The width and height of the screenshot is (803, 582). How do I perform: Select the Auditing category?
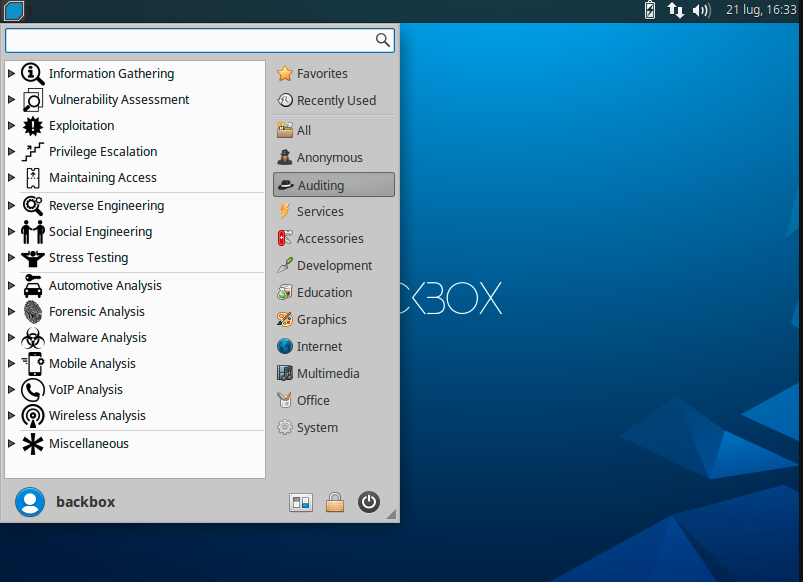[x=334, y=185]
